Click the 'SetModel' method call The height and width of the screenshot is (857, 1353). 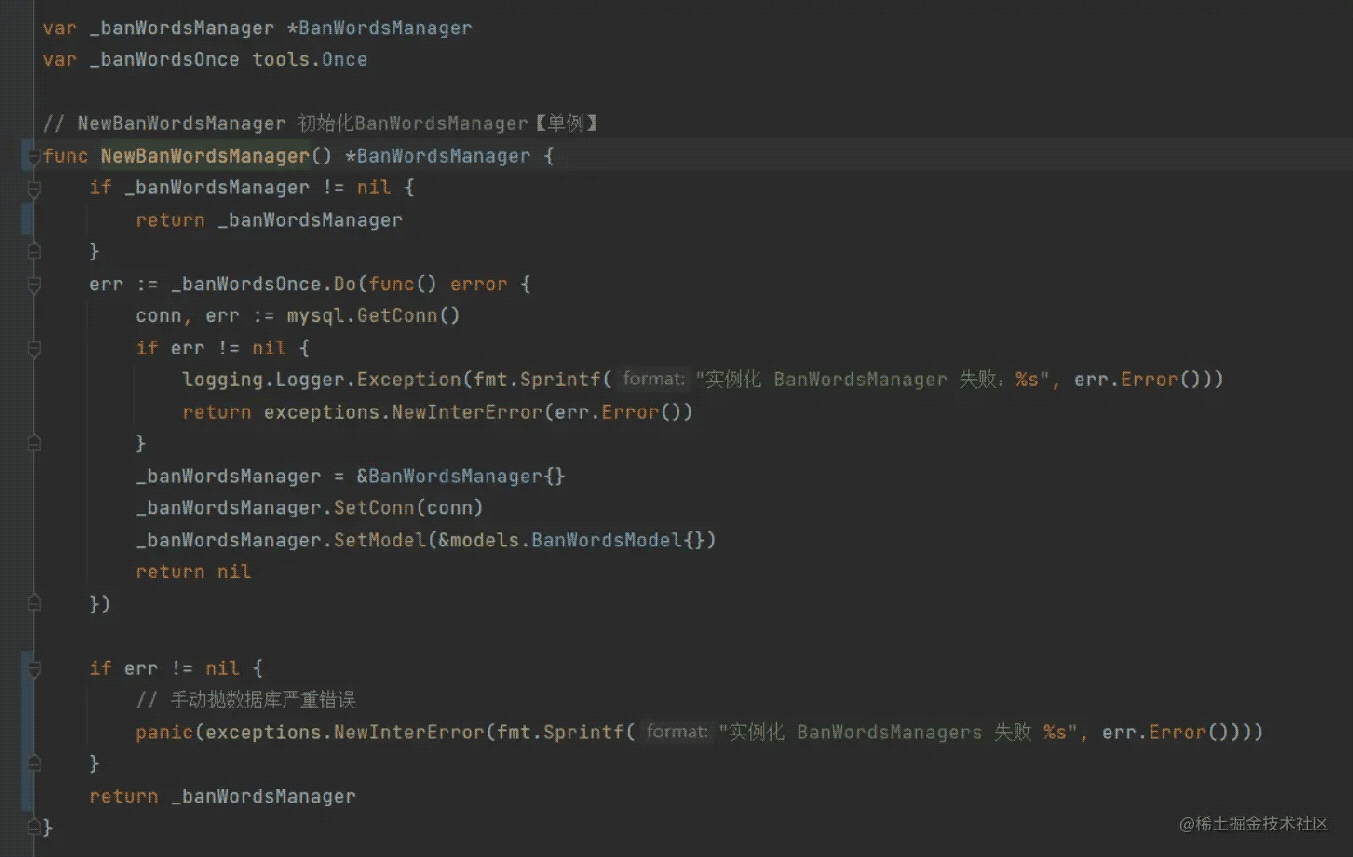(379, 540)
